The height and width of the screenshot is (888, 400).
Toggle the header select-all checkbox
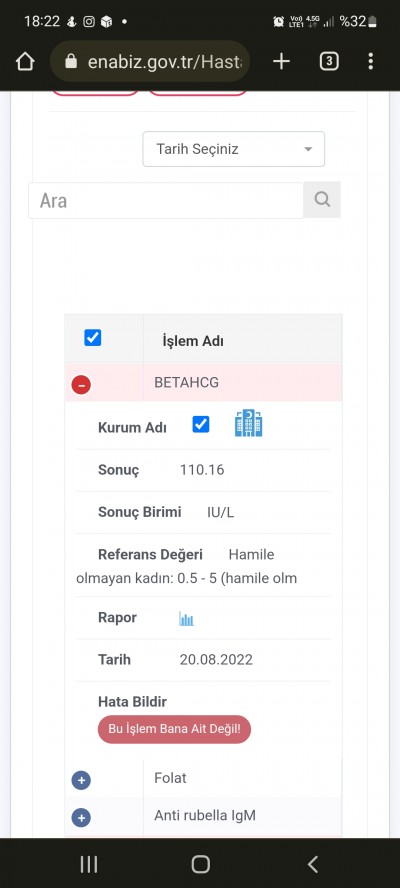pos(92,338)
